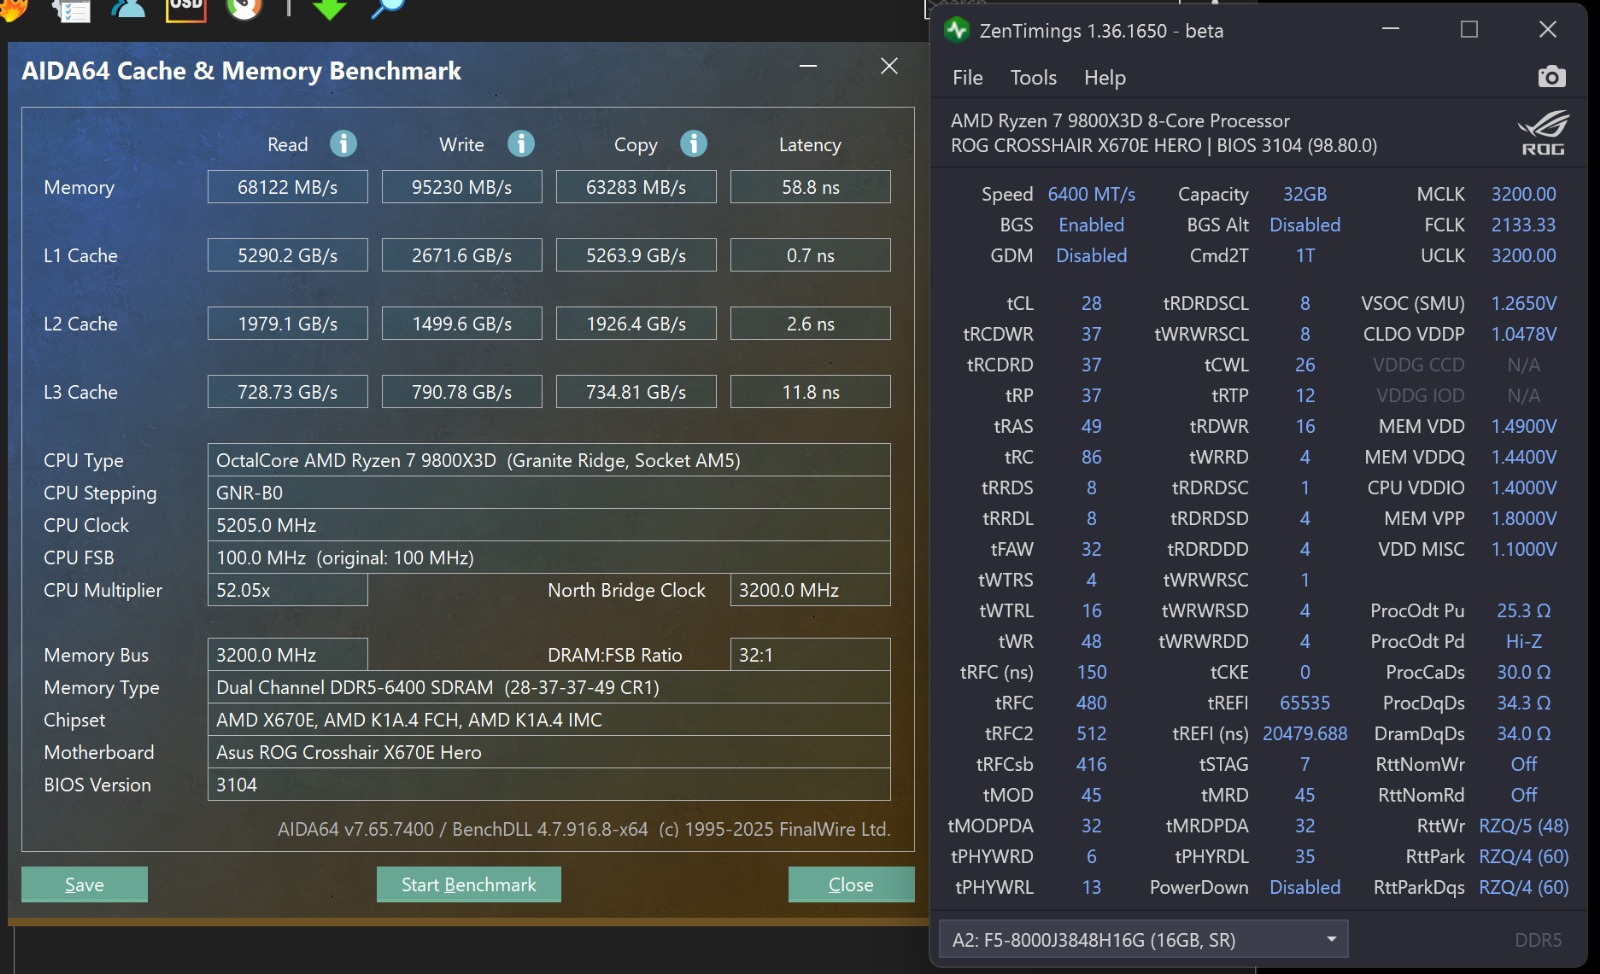1600x974 pixels.
Task: Click the DRAM:FSB Ratio 32:1 field
Action: coord(810,655)
